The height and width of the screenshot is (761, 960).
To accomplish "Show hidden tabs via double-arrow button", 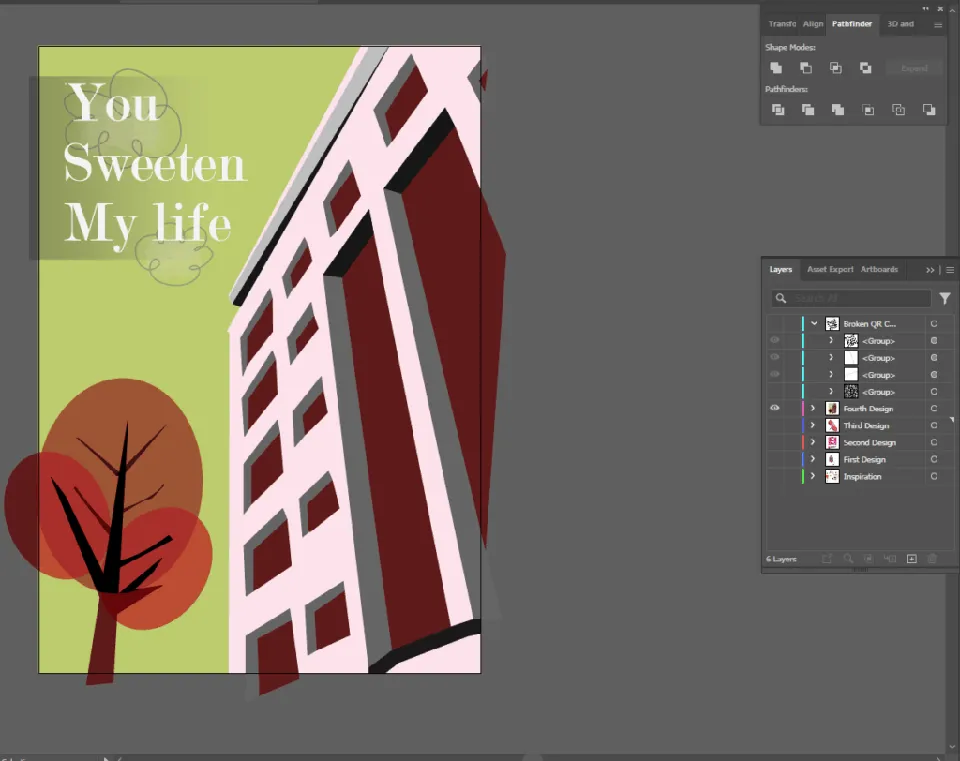I will (930, 270).
